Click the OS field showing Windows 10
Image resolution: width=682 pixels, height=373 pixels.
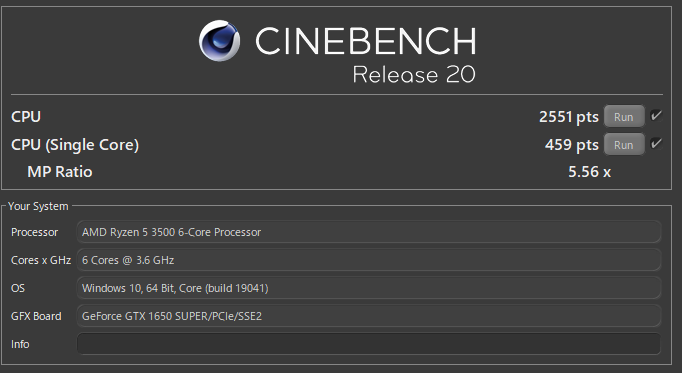click(x=369, y=288)
